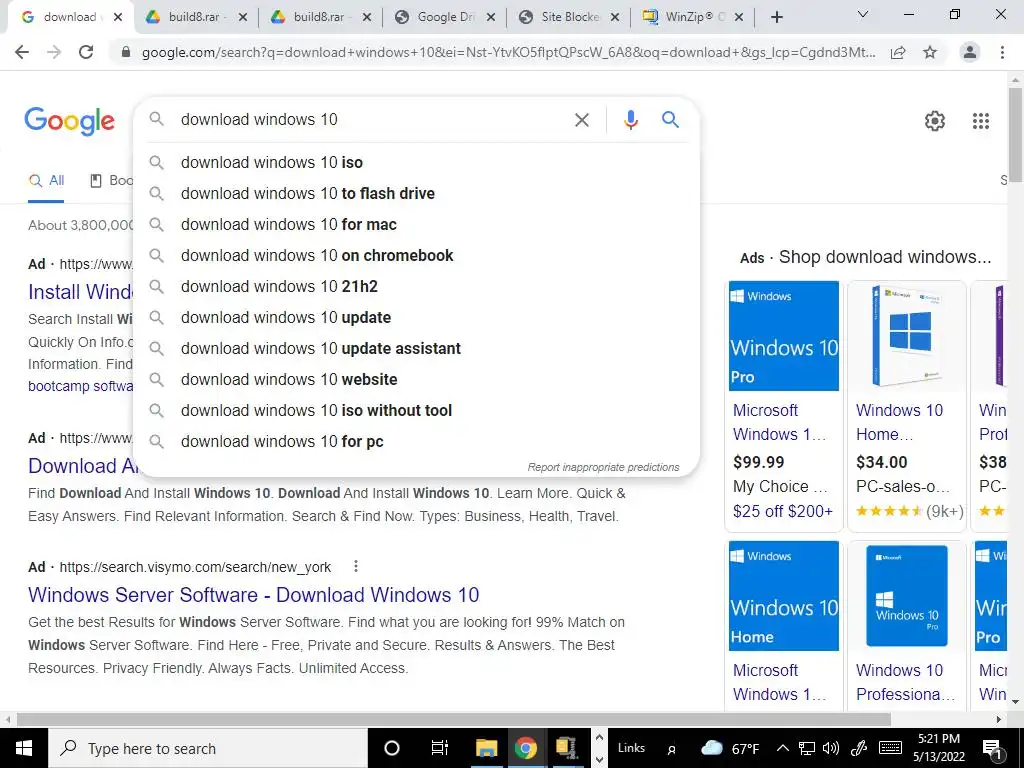Open the Chrome profile avatar
Screen dimensions: 1024x768
pyautogui.click(x=970, y=52)
